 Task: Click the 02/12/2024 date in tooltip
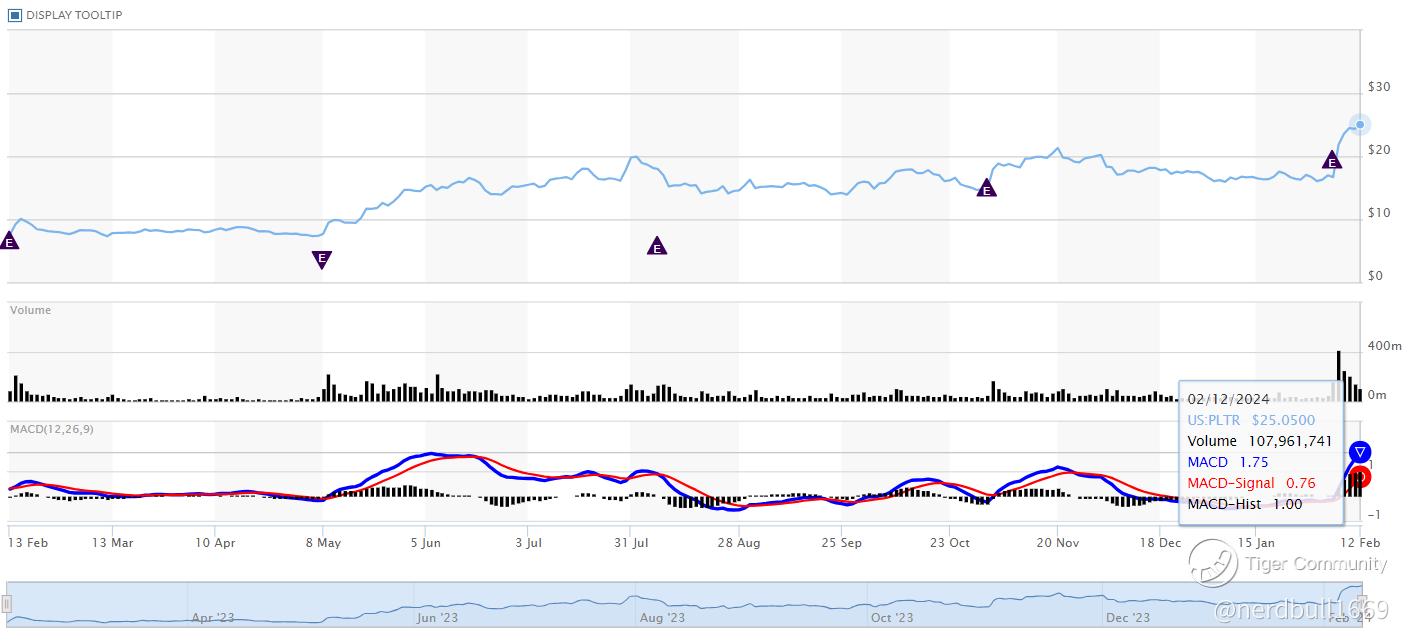pos(1228,399)
